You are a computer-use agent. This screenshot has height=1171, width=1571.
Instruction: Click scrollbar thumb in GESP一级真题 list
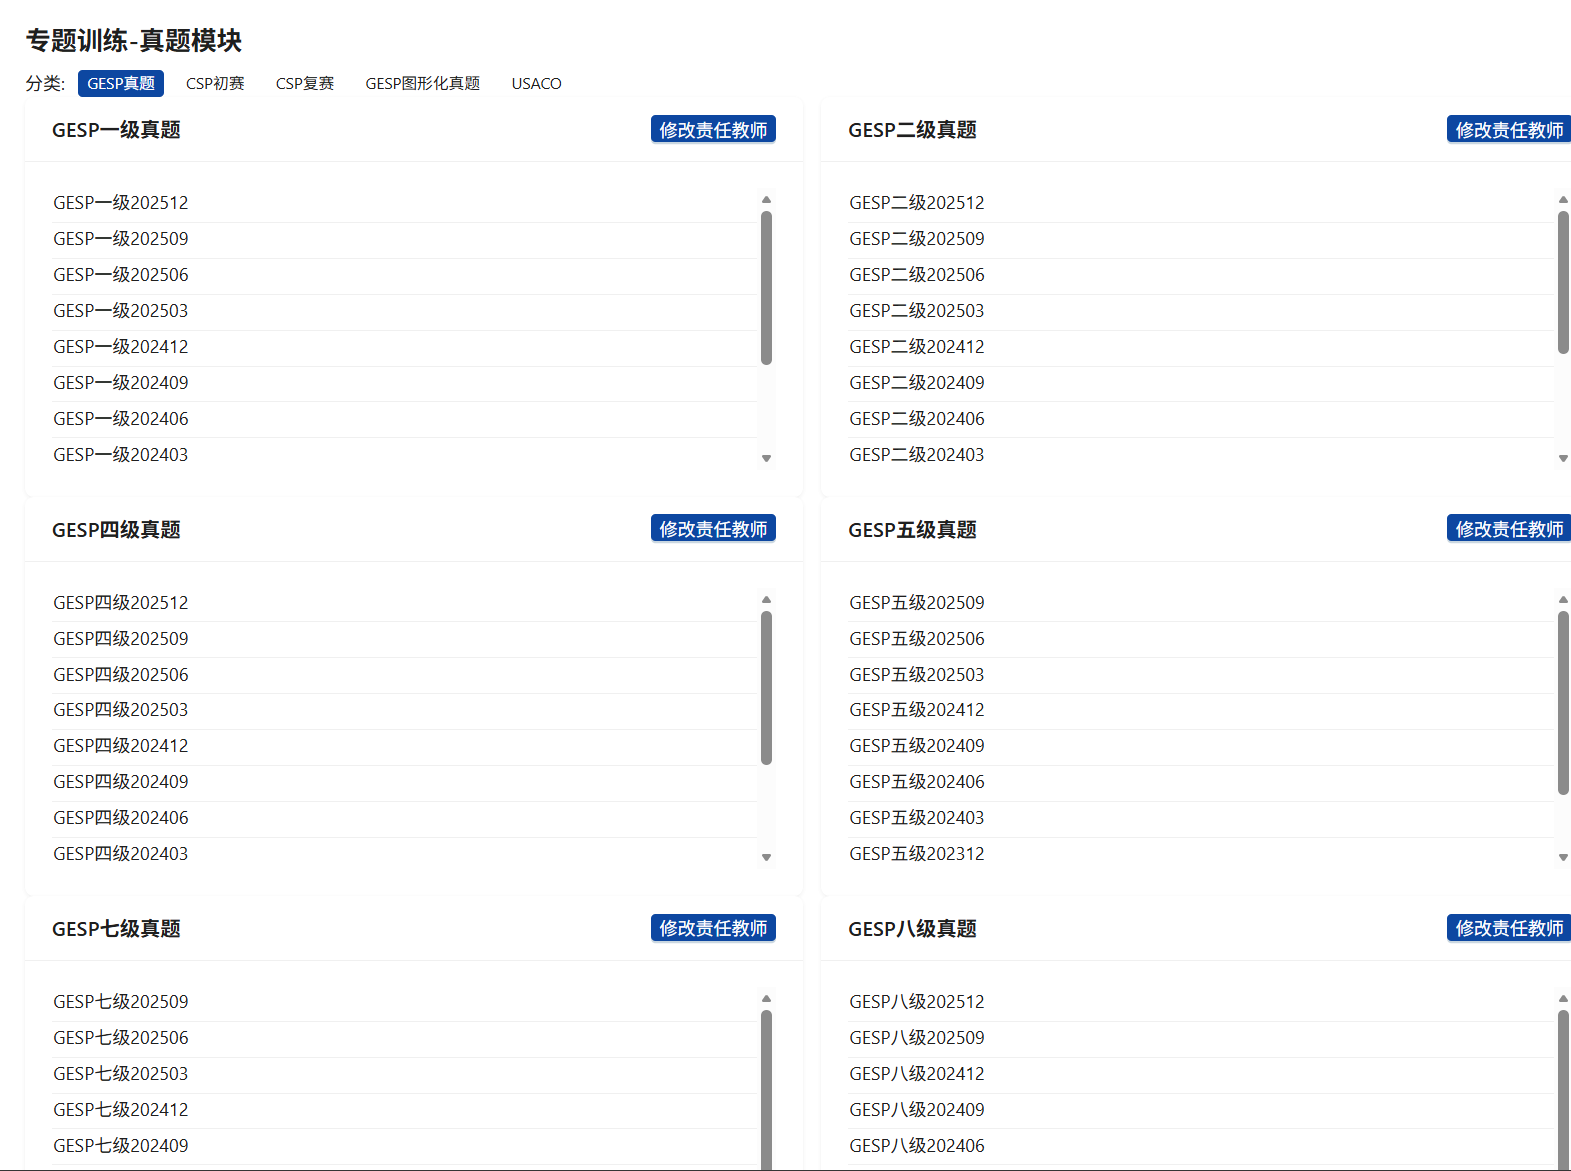[766, 288]
